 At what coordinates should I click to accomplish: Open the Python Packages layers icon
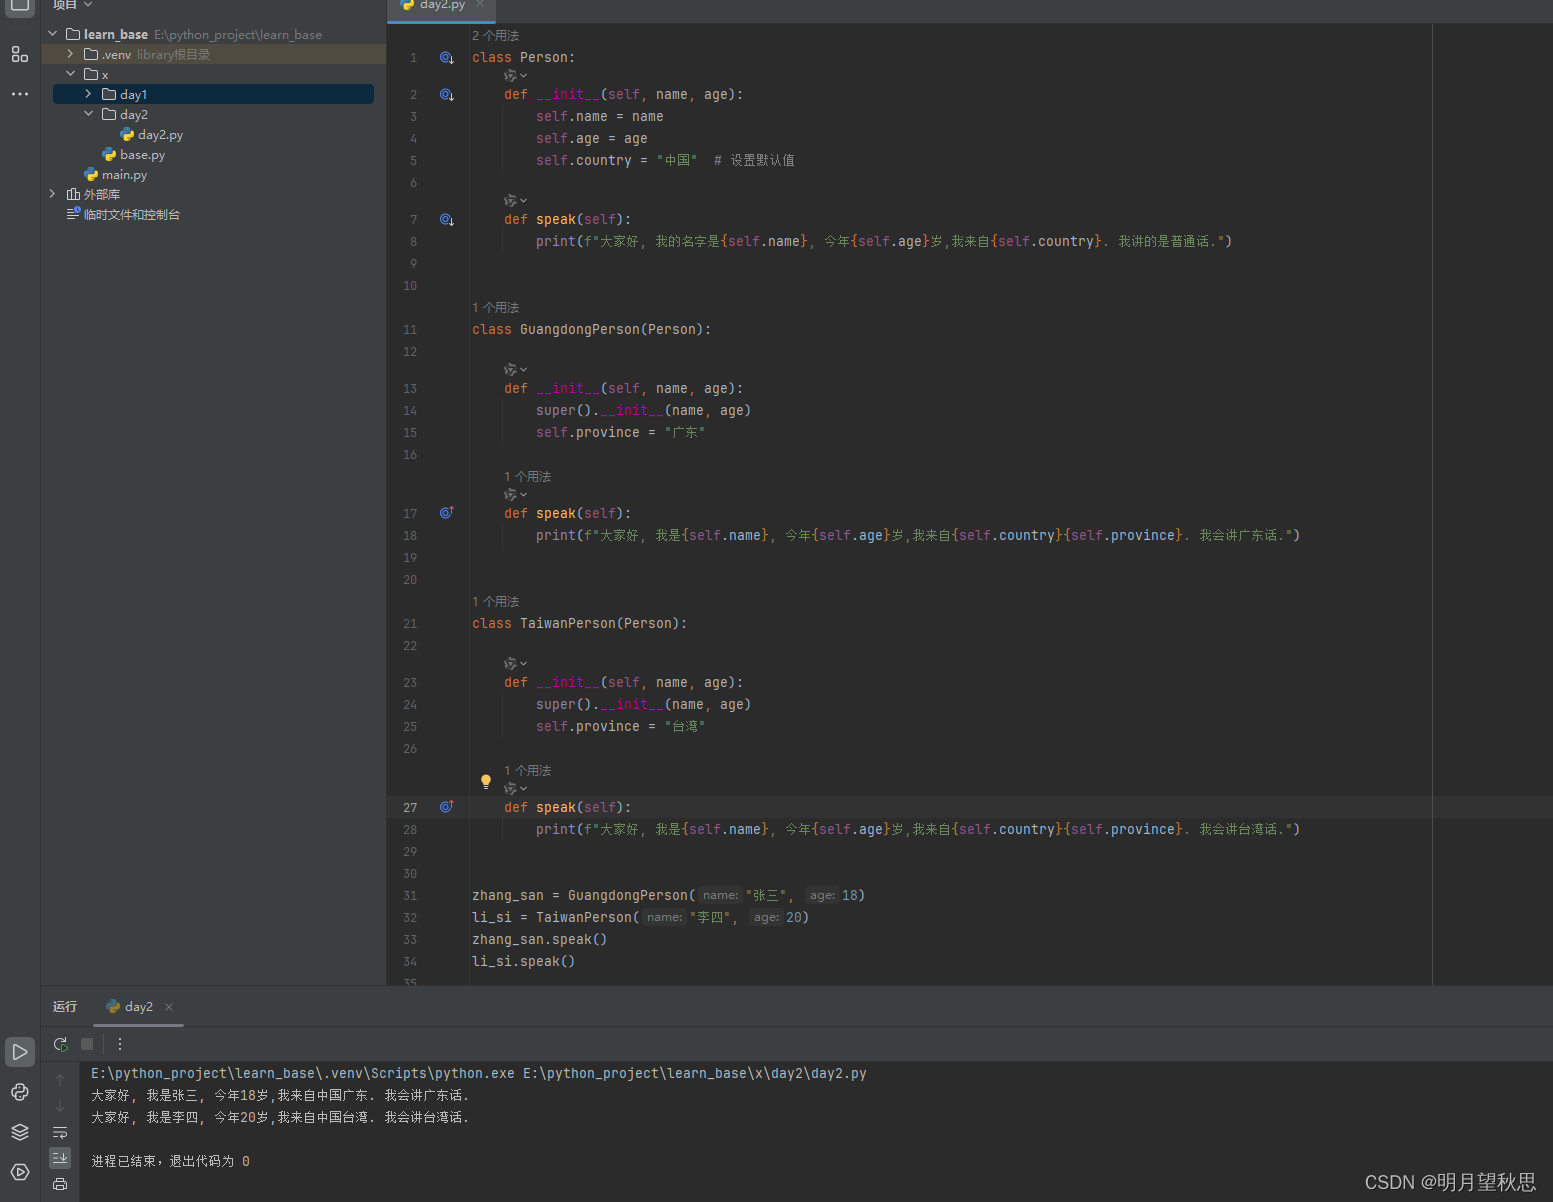20,1132
